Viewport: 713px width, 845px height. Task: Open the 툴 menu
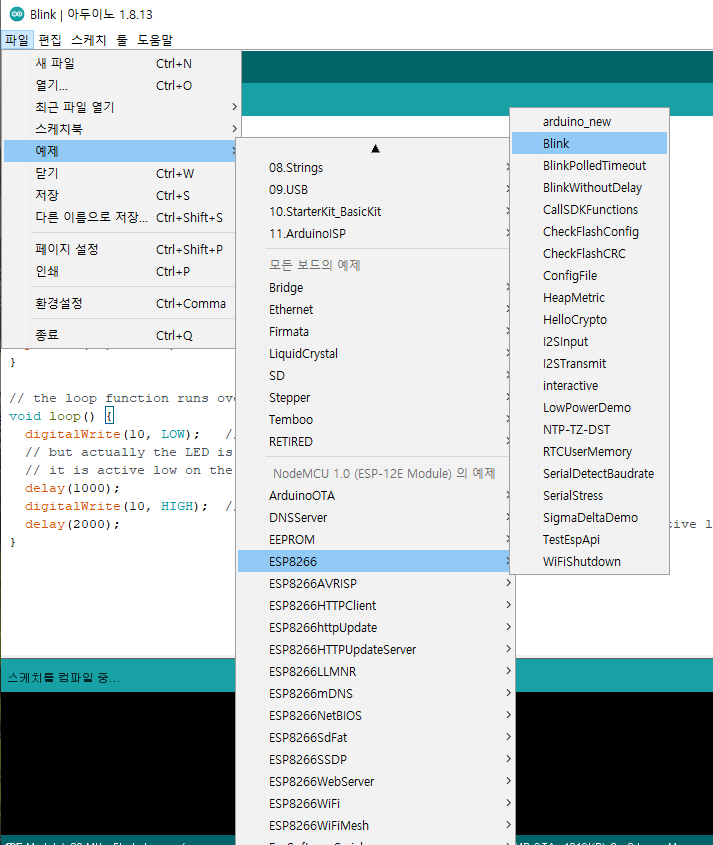122,40
